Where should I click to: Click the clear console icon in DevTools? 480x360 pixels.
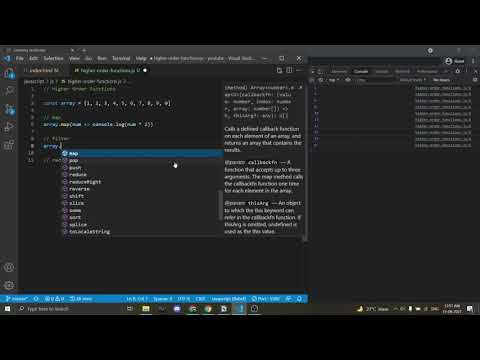[x=321, y=80]
